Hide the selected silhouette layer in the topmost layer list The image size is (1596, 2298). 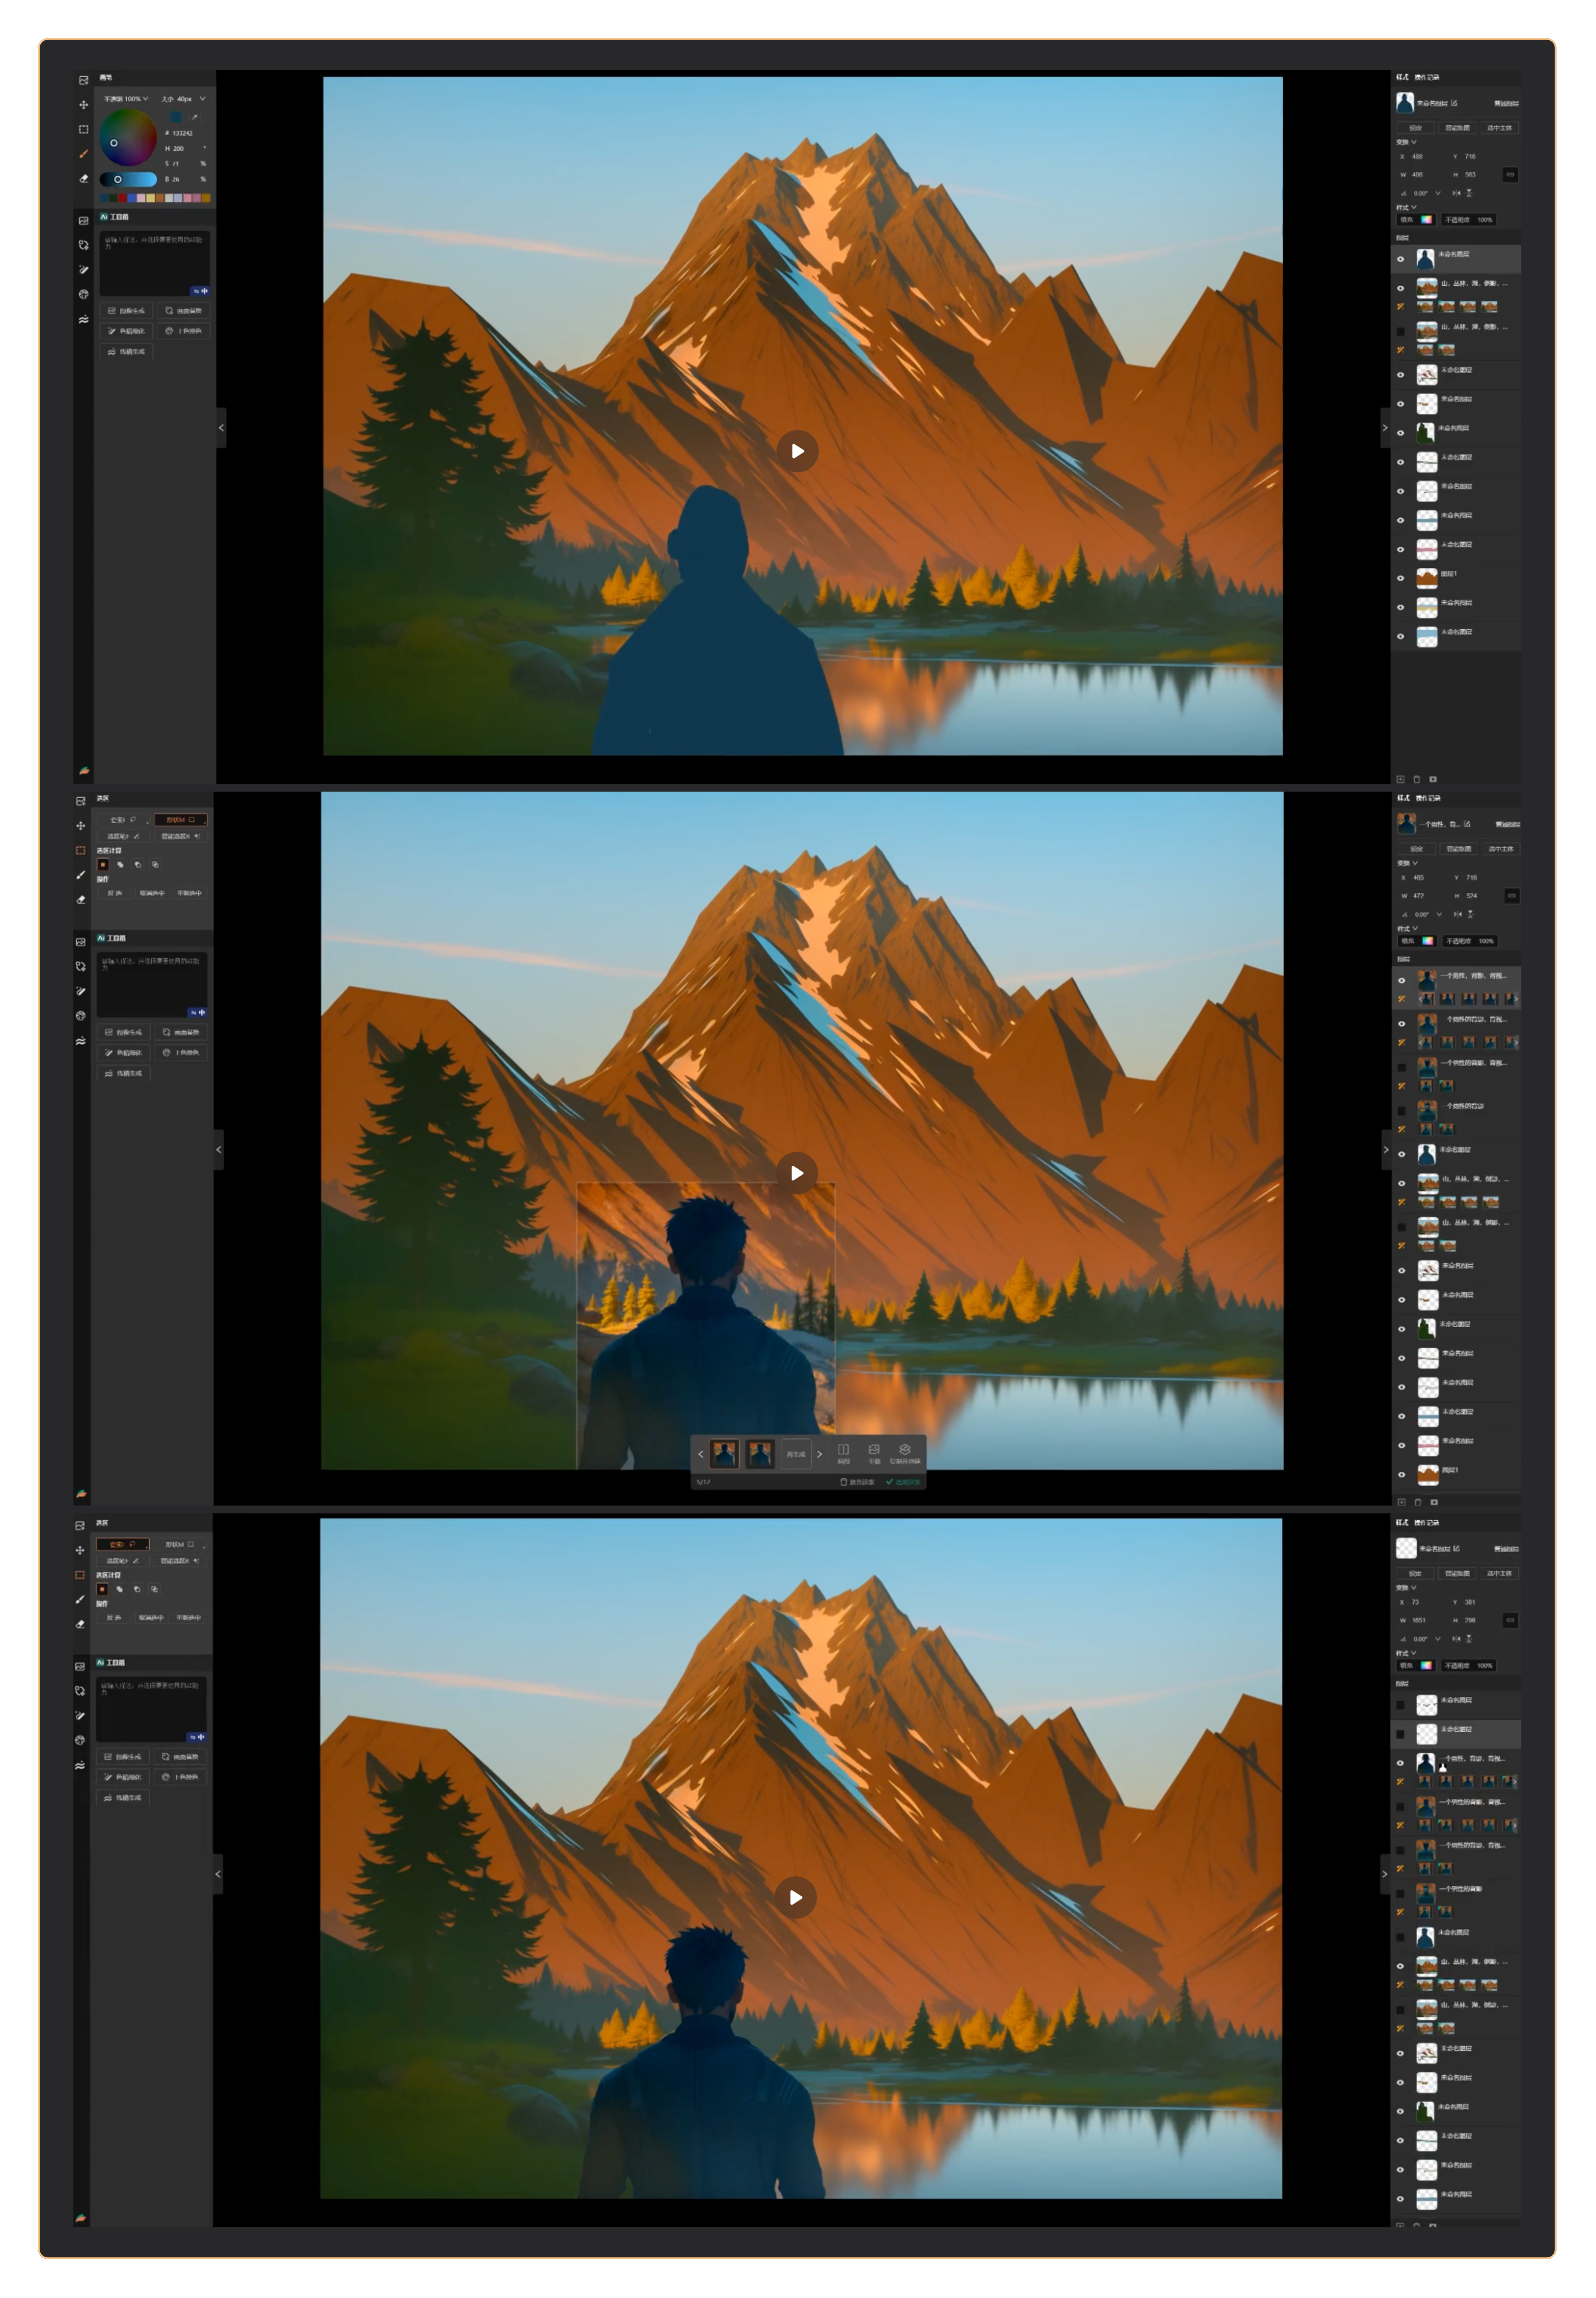(x=1400, y=259)
